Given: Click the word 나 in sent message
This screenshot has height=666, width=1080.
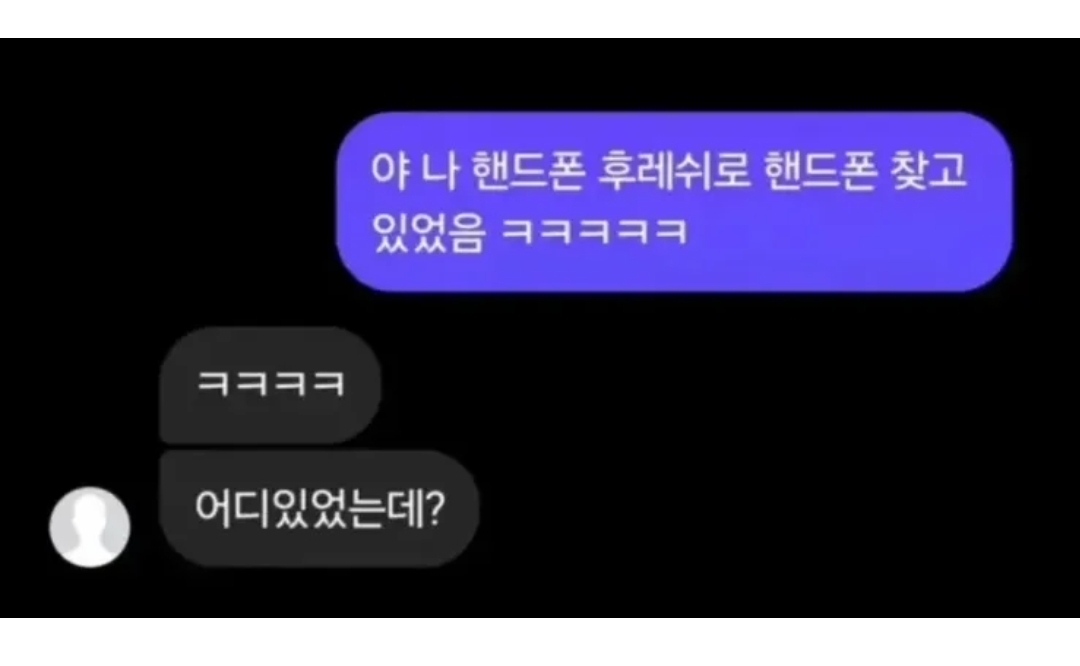Looking at the screenshot, I should pos(440,171).
